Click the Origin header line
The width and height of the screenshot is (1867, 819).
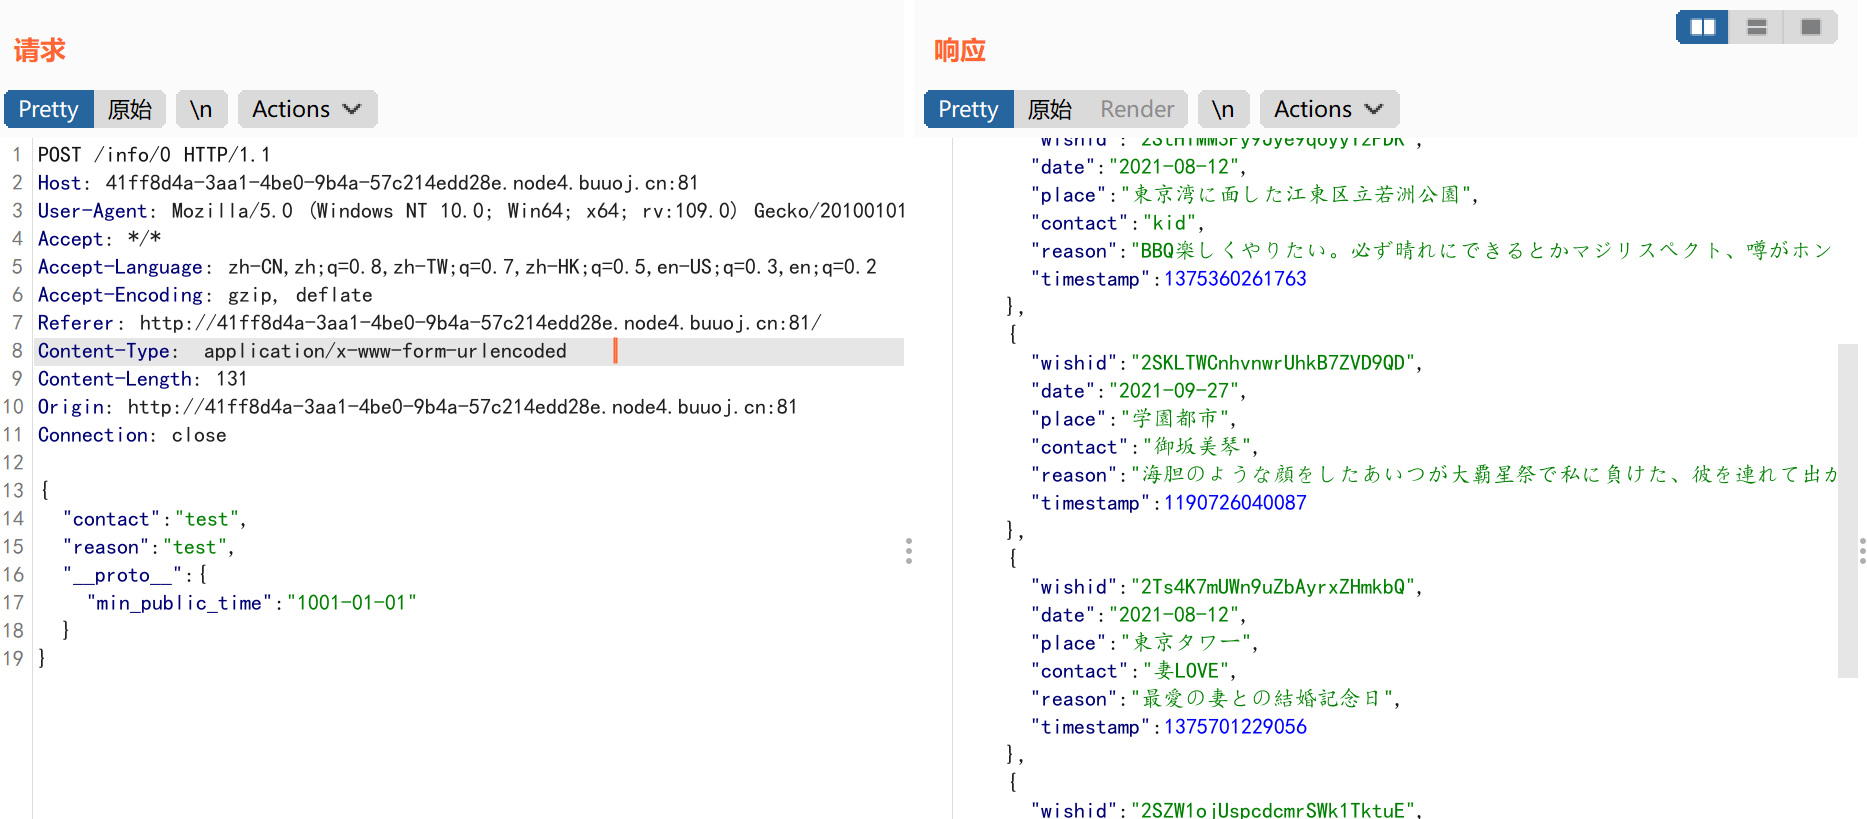418,407
